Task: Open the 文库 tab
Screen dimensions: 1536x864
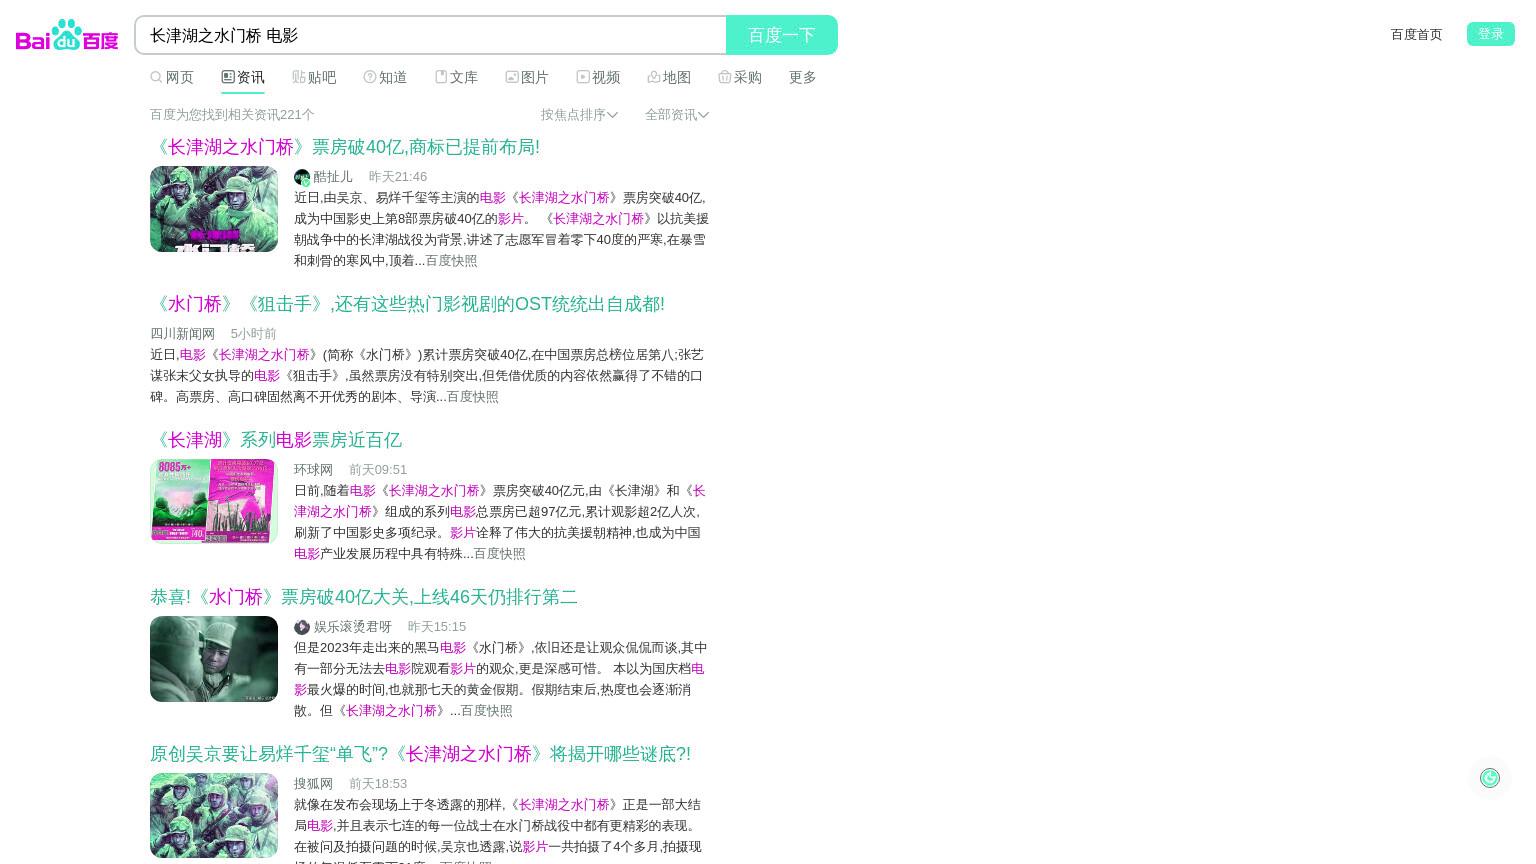Action: coord(456,77)
